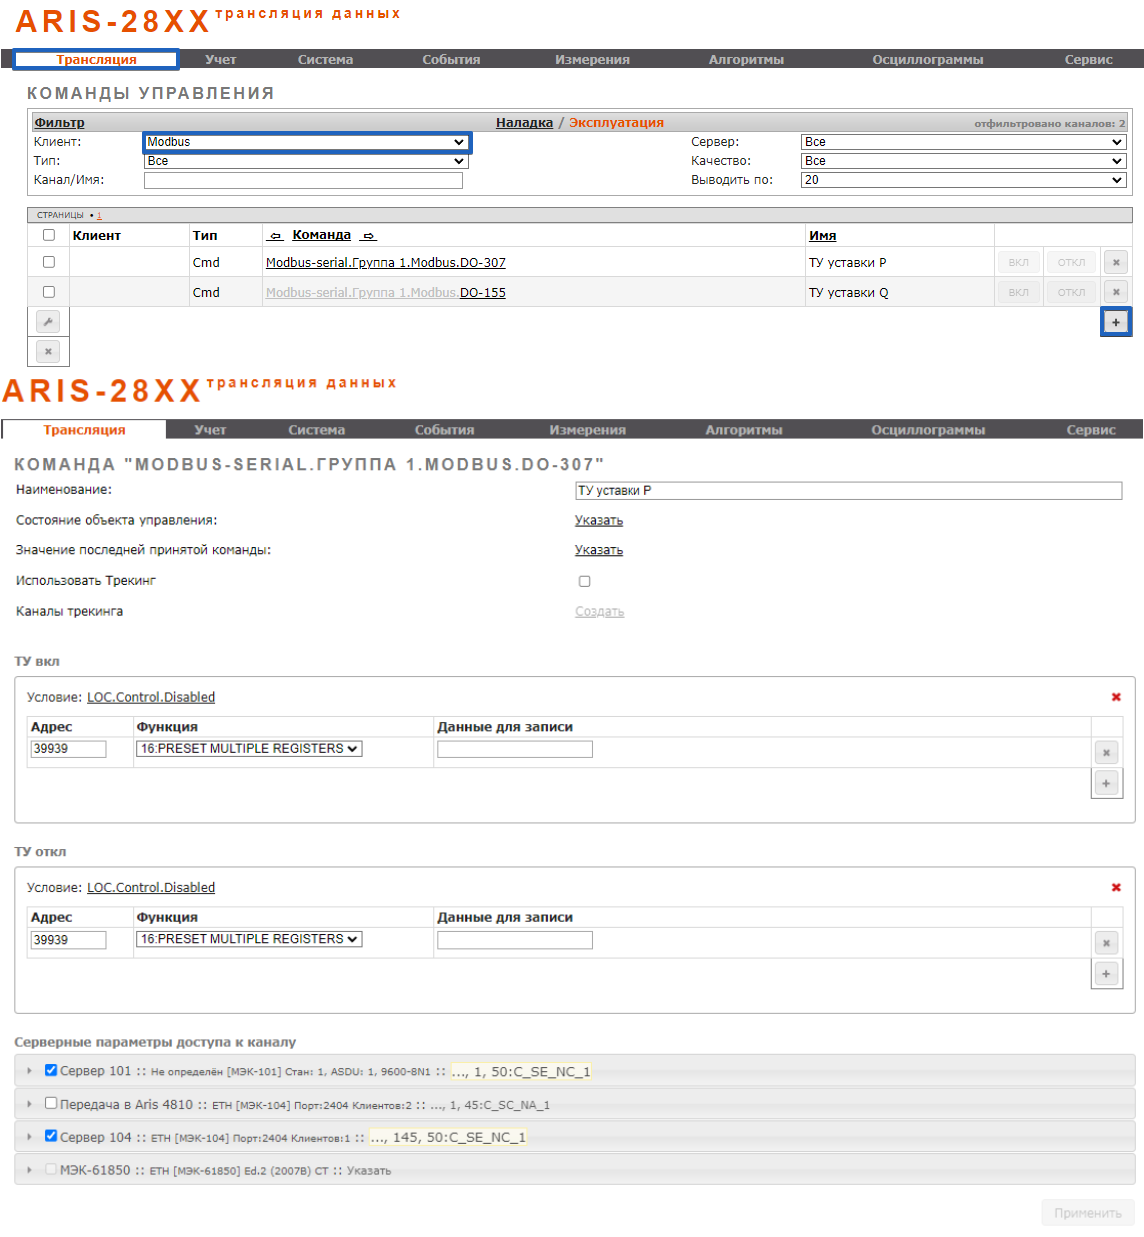This screenshot has width=1144, height=1237.
Task: Add a register row in ТУ вкл section
Action: coord(1106,783)
